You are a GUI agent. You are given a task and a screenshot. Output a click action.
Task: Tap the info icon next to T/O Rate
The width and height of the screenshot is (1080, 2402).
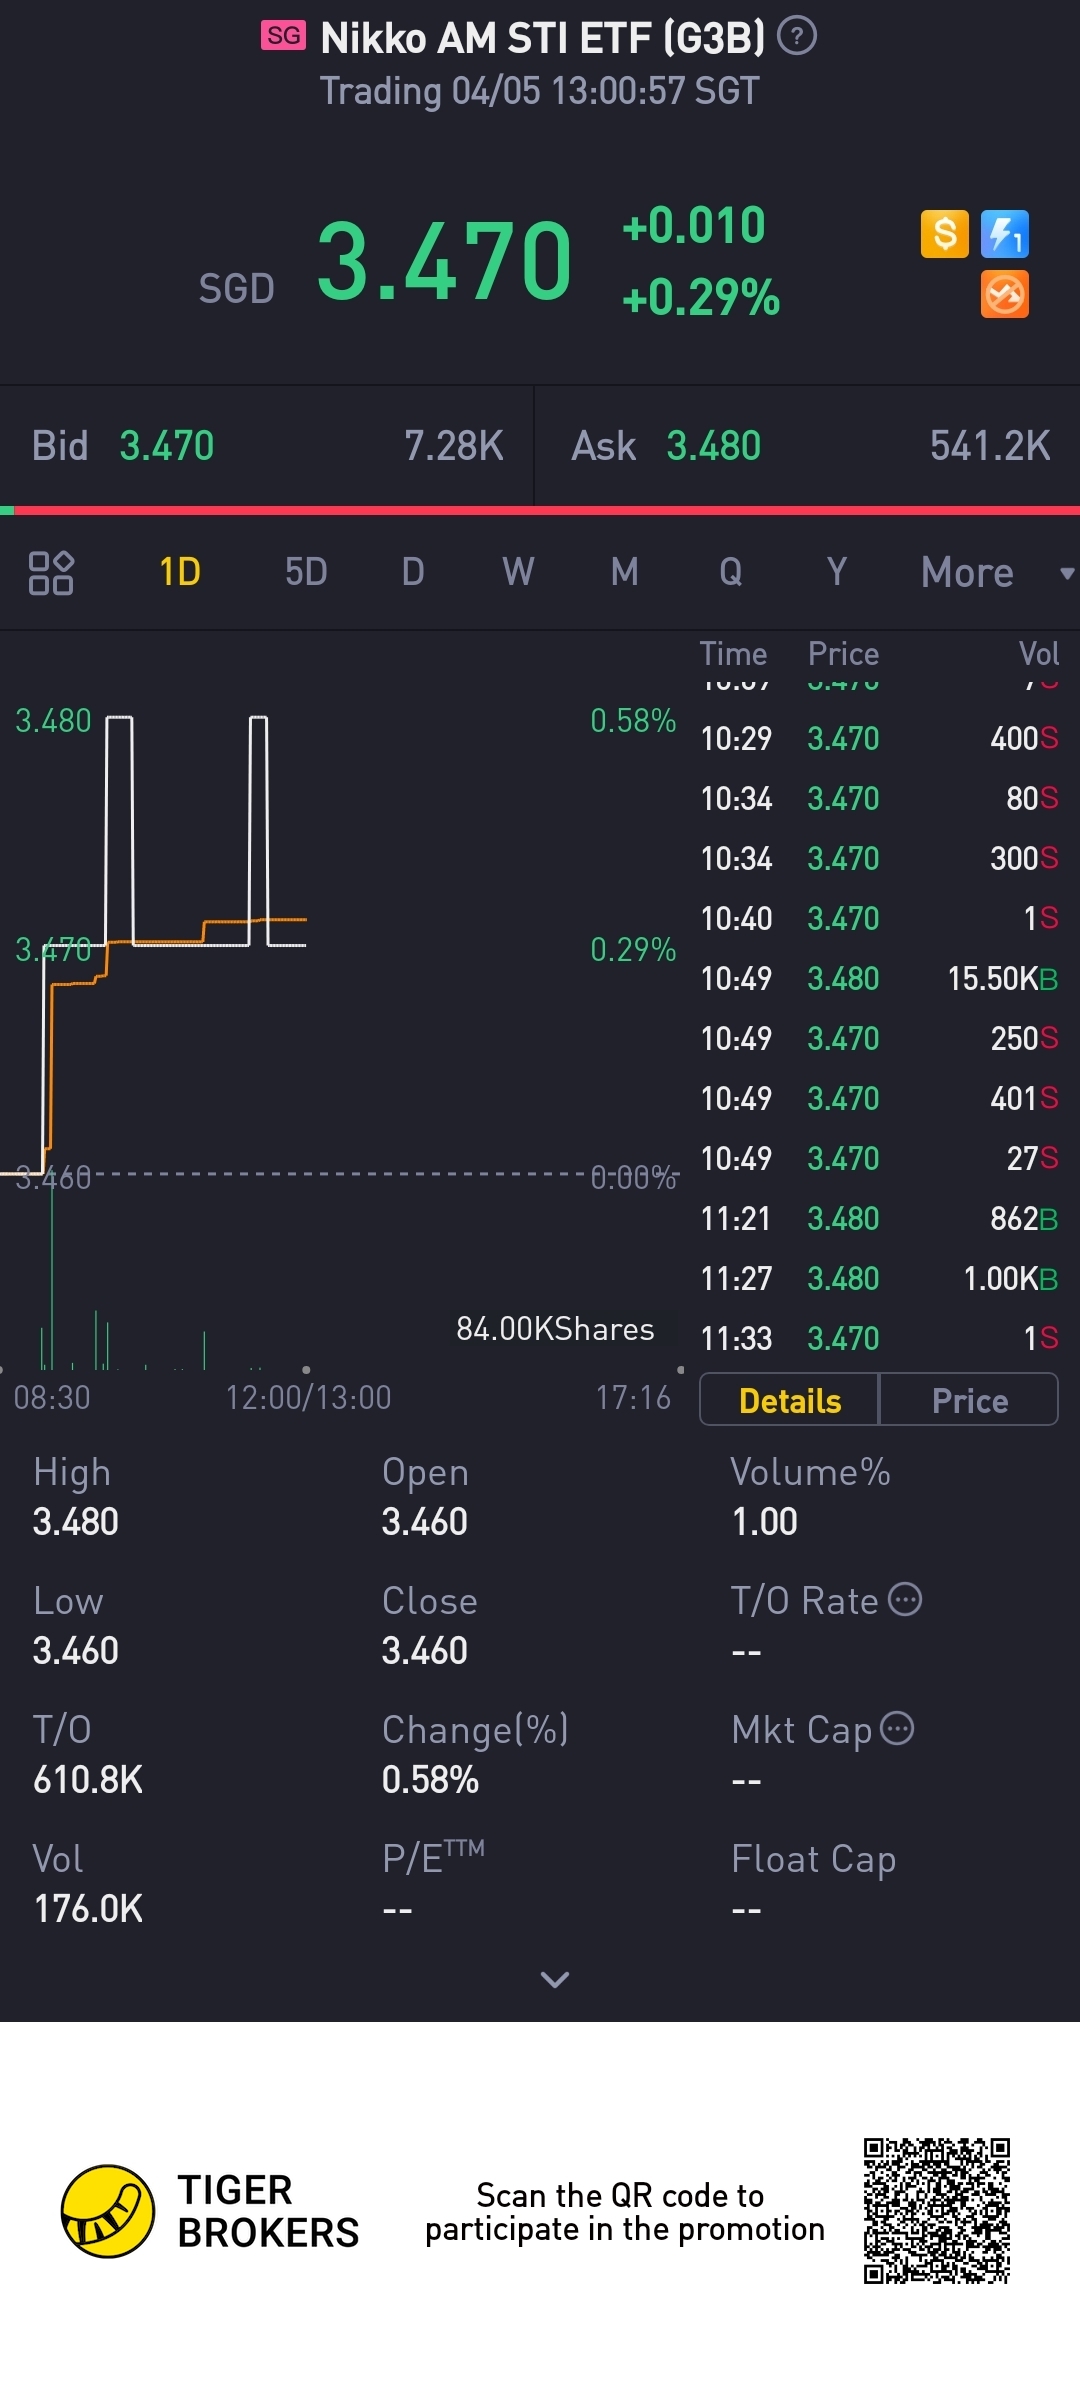coord(905,1600)
